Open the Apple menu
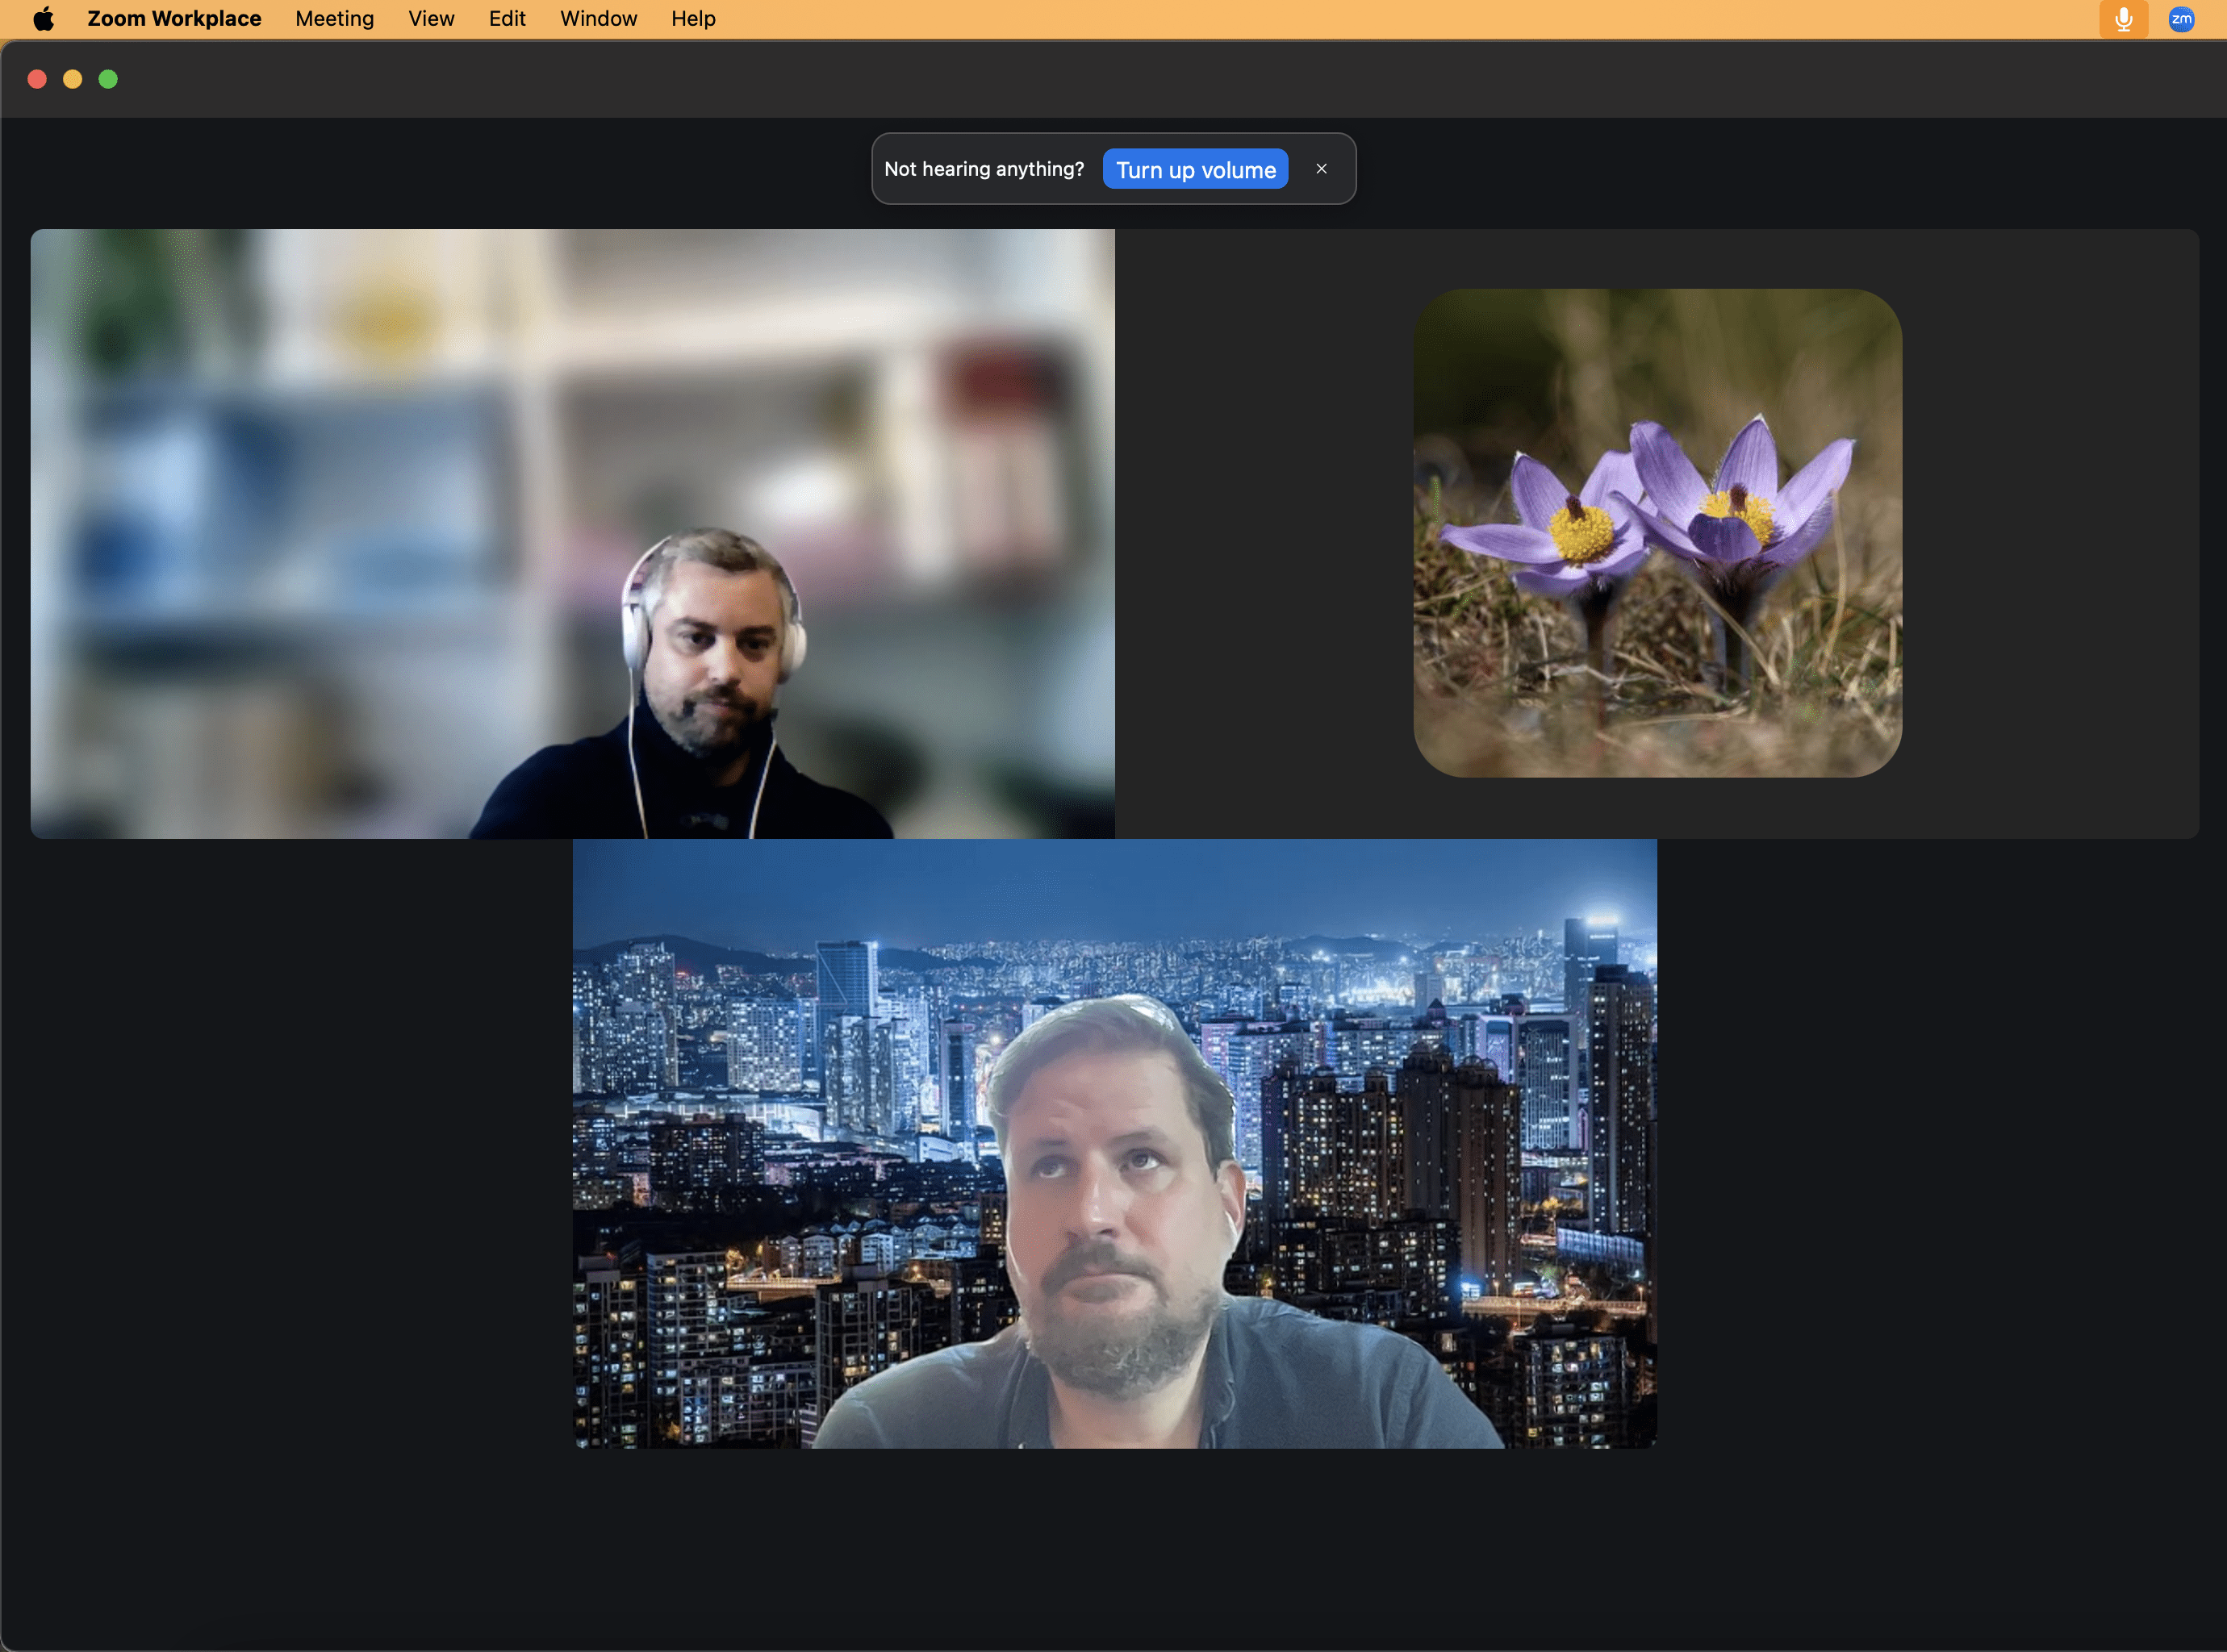The image size is (2227, 1652). tap(44, 19)
